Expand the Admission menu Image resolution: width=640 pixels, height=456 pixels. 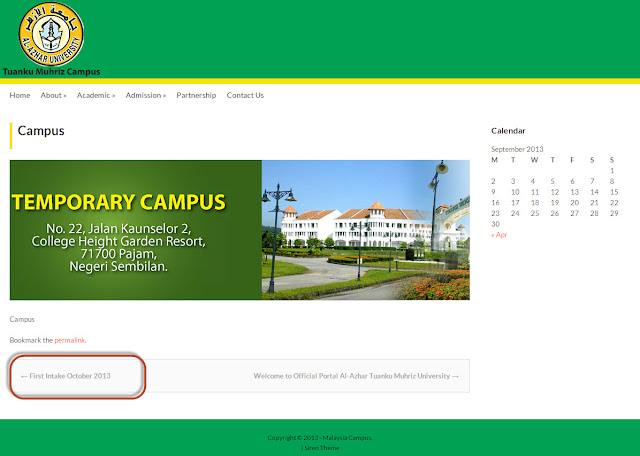coord(146,95)
